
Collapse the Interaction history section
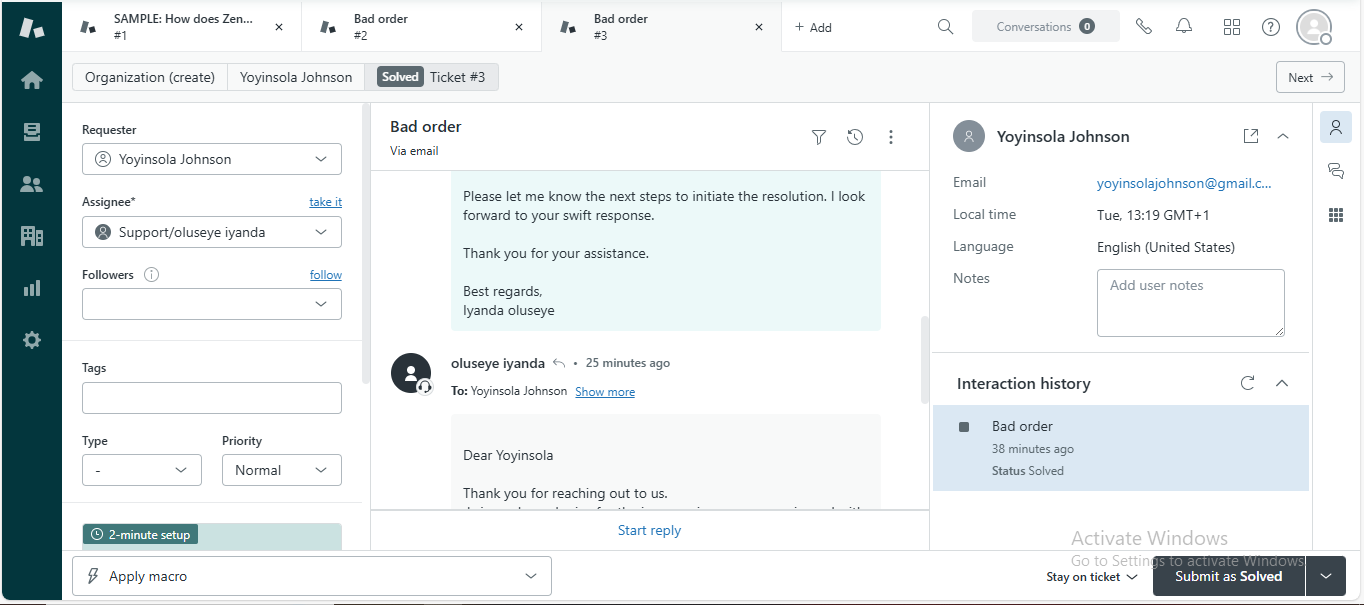[1282, 383]
